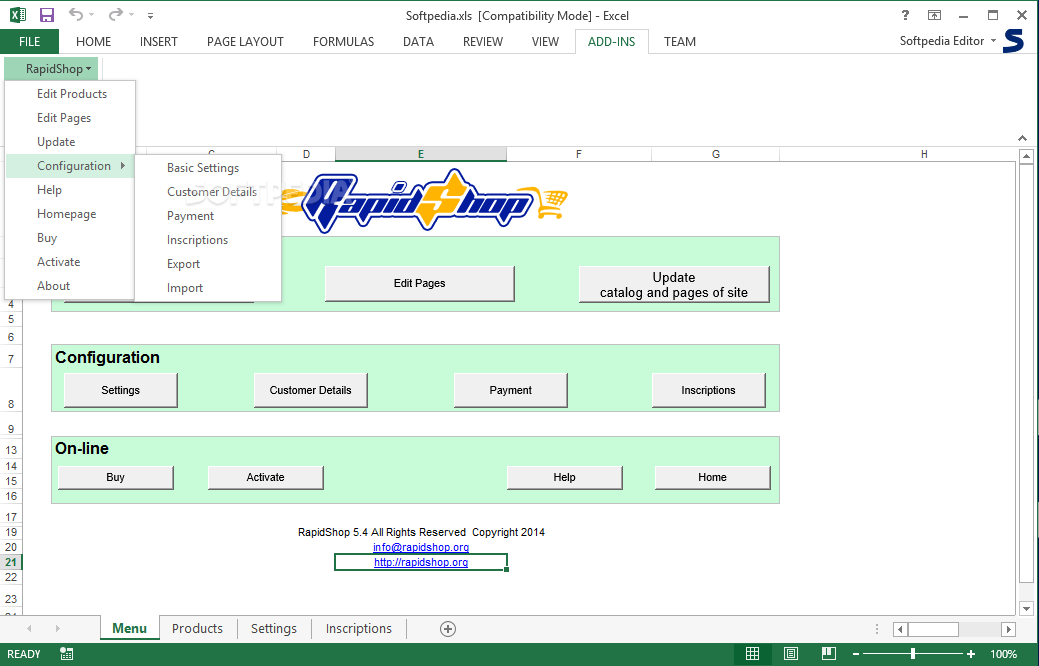Click the Customer Details sheet button
1039x666 pixels.
(310, 390)
